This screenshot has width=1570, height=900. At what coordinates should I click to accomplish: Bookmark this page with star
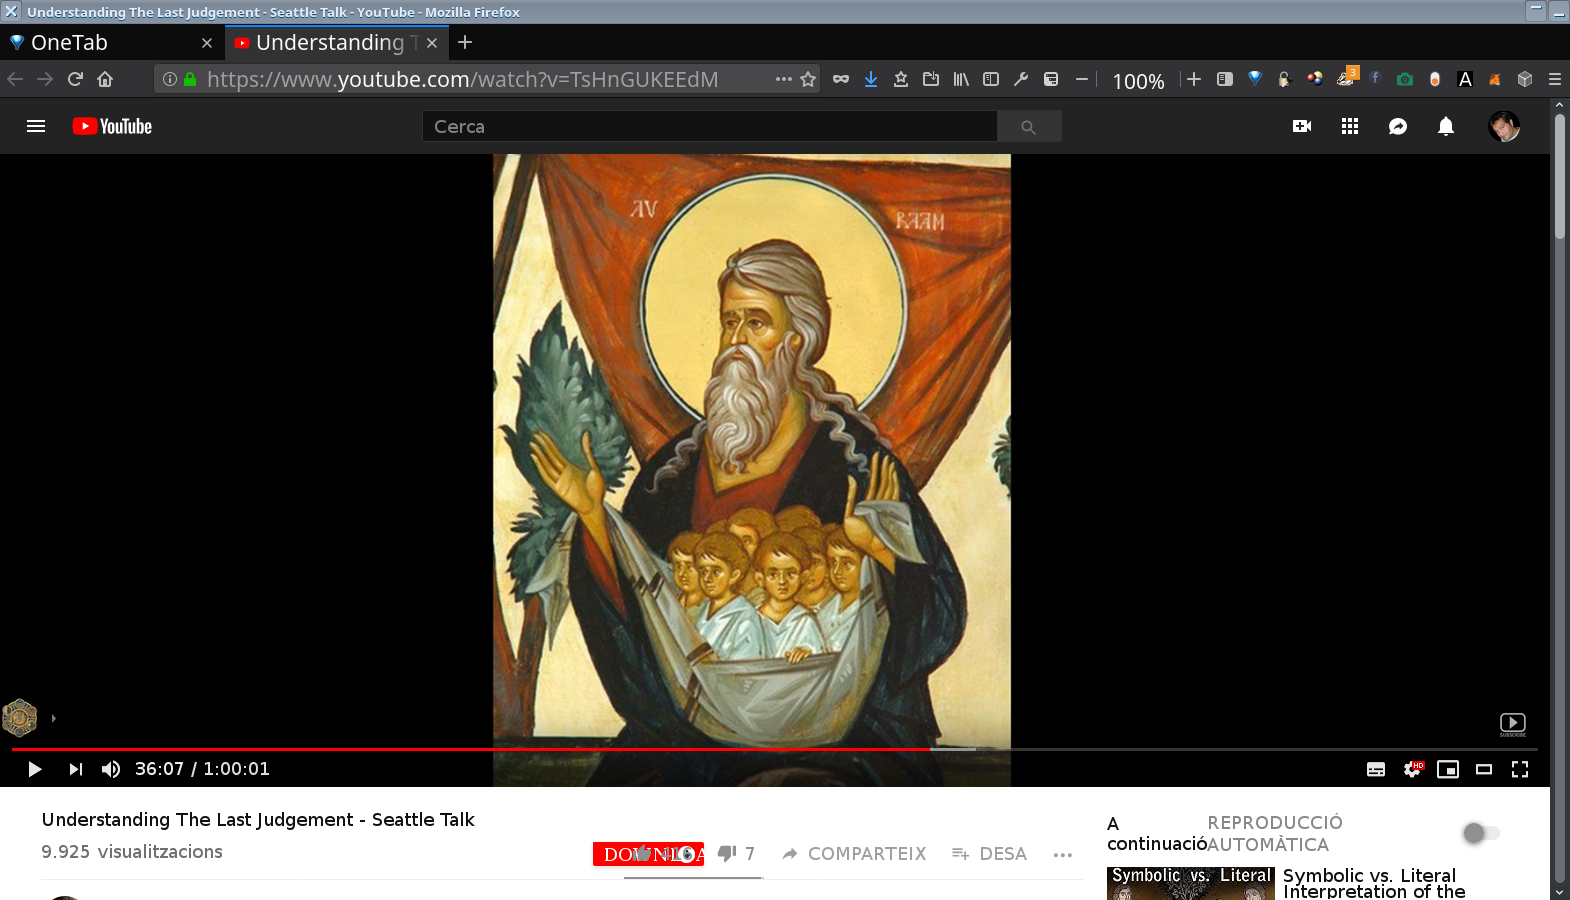point(808,79)
